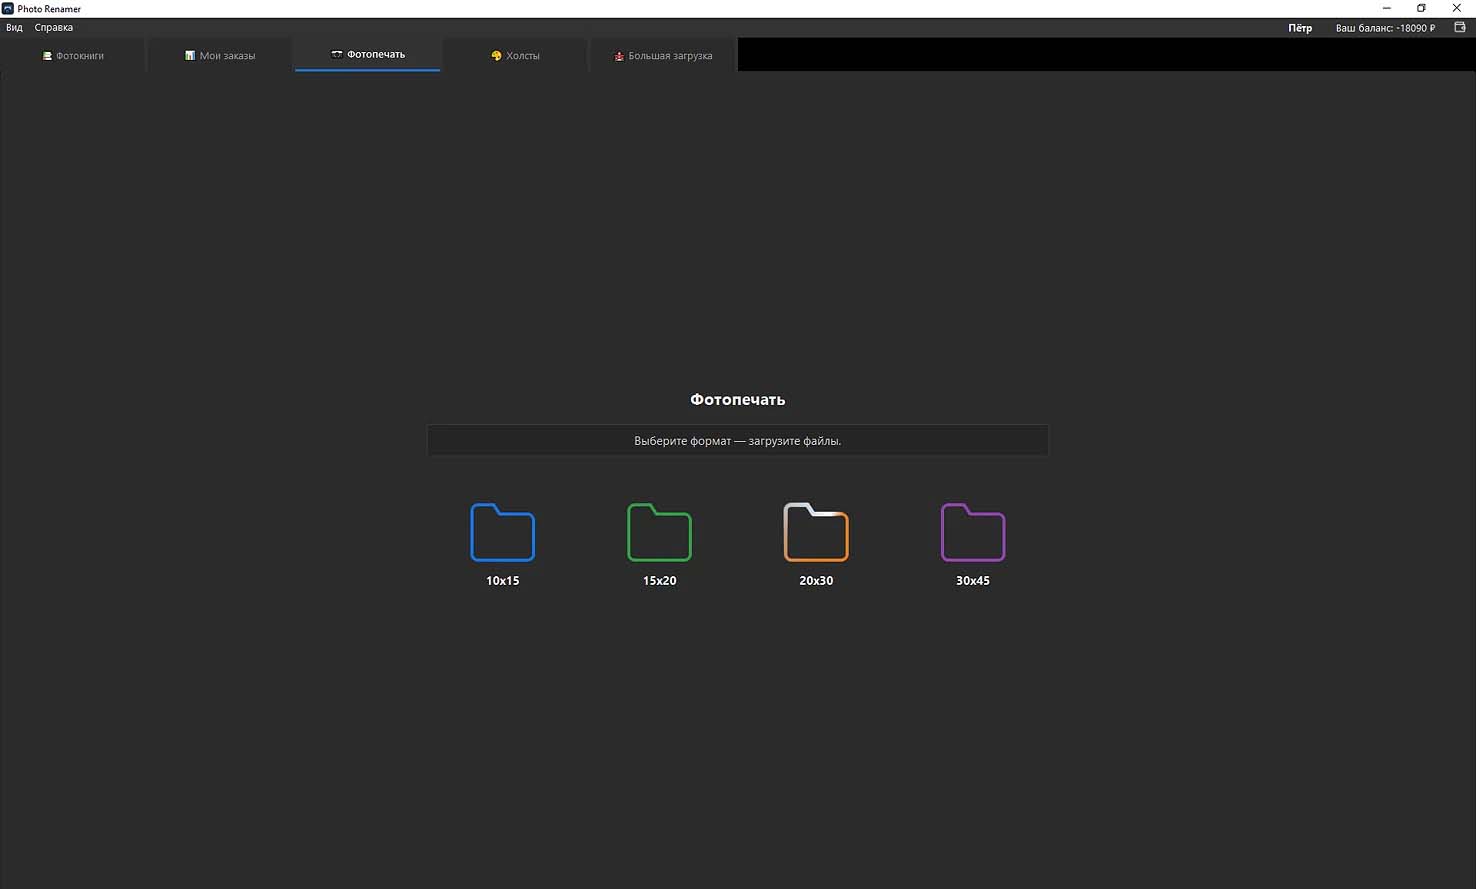Viewport: 1476px width, 889px height.
Task: Click the 20x30 folder label
Action: pyautogui.click(x=816, y=581)
